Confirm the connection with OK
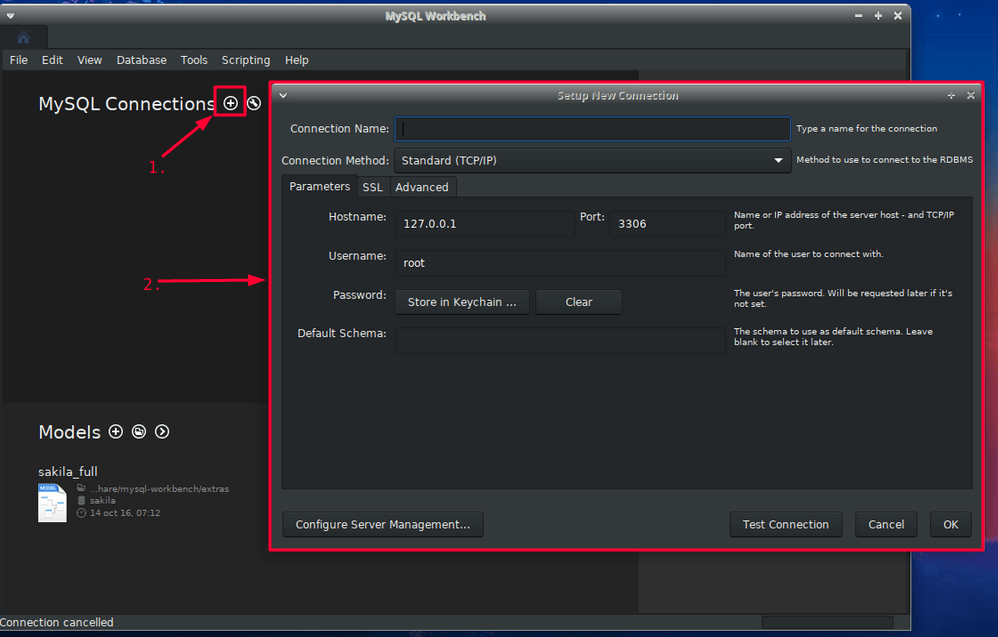The width and height of the screenshot is (998, 637). pos(951,524)
